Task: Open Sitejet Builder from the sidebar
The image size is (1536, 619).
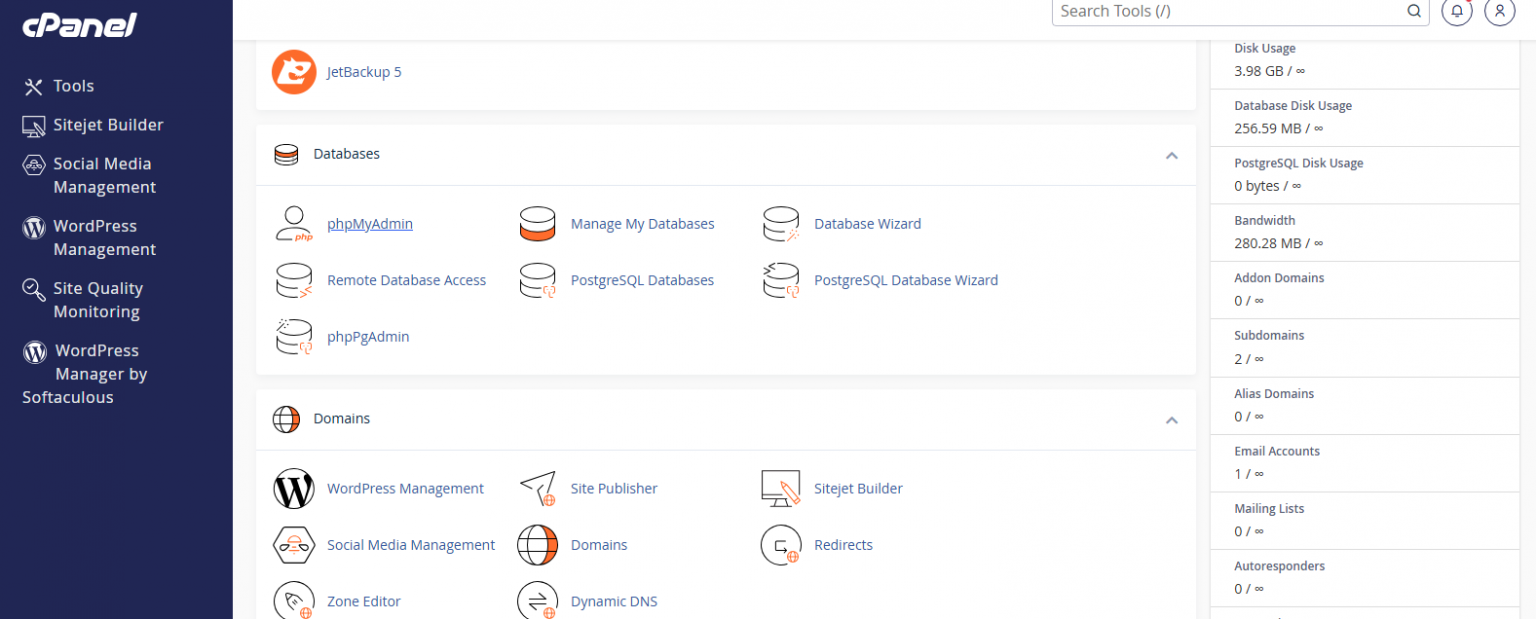Action: [104, 124]
